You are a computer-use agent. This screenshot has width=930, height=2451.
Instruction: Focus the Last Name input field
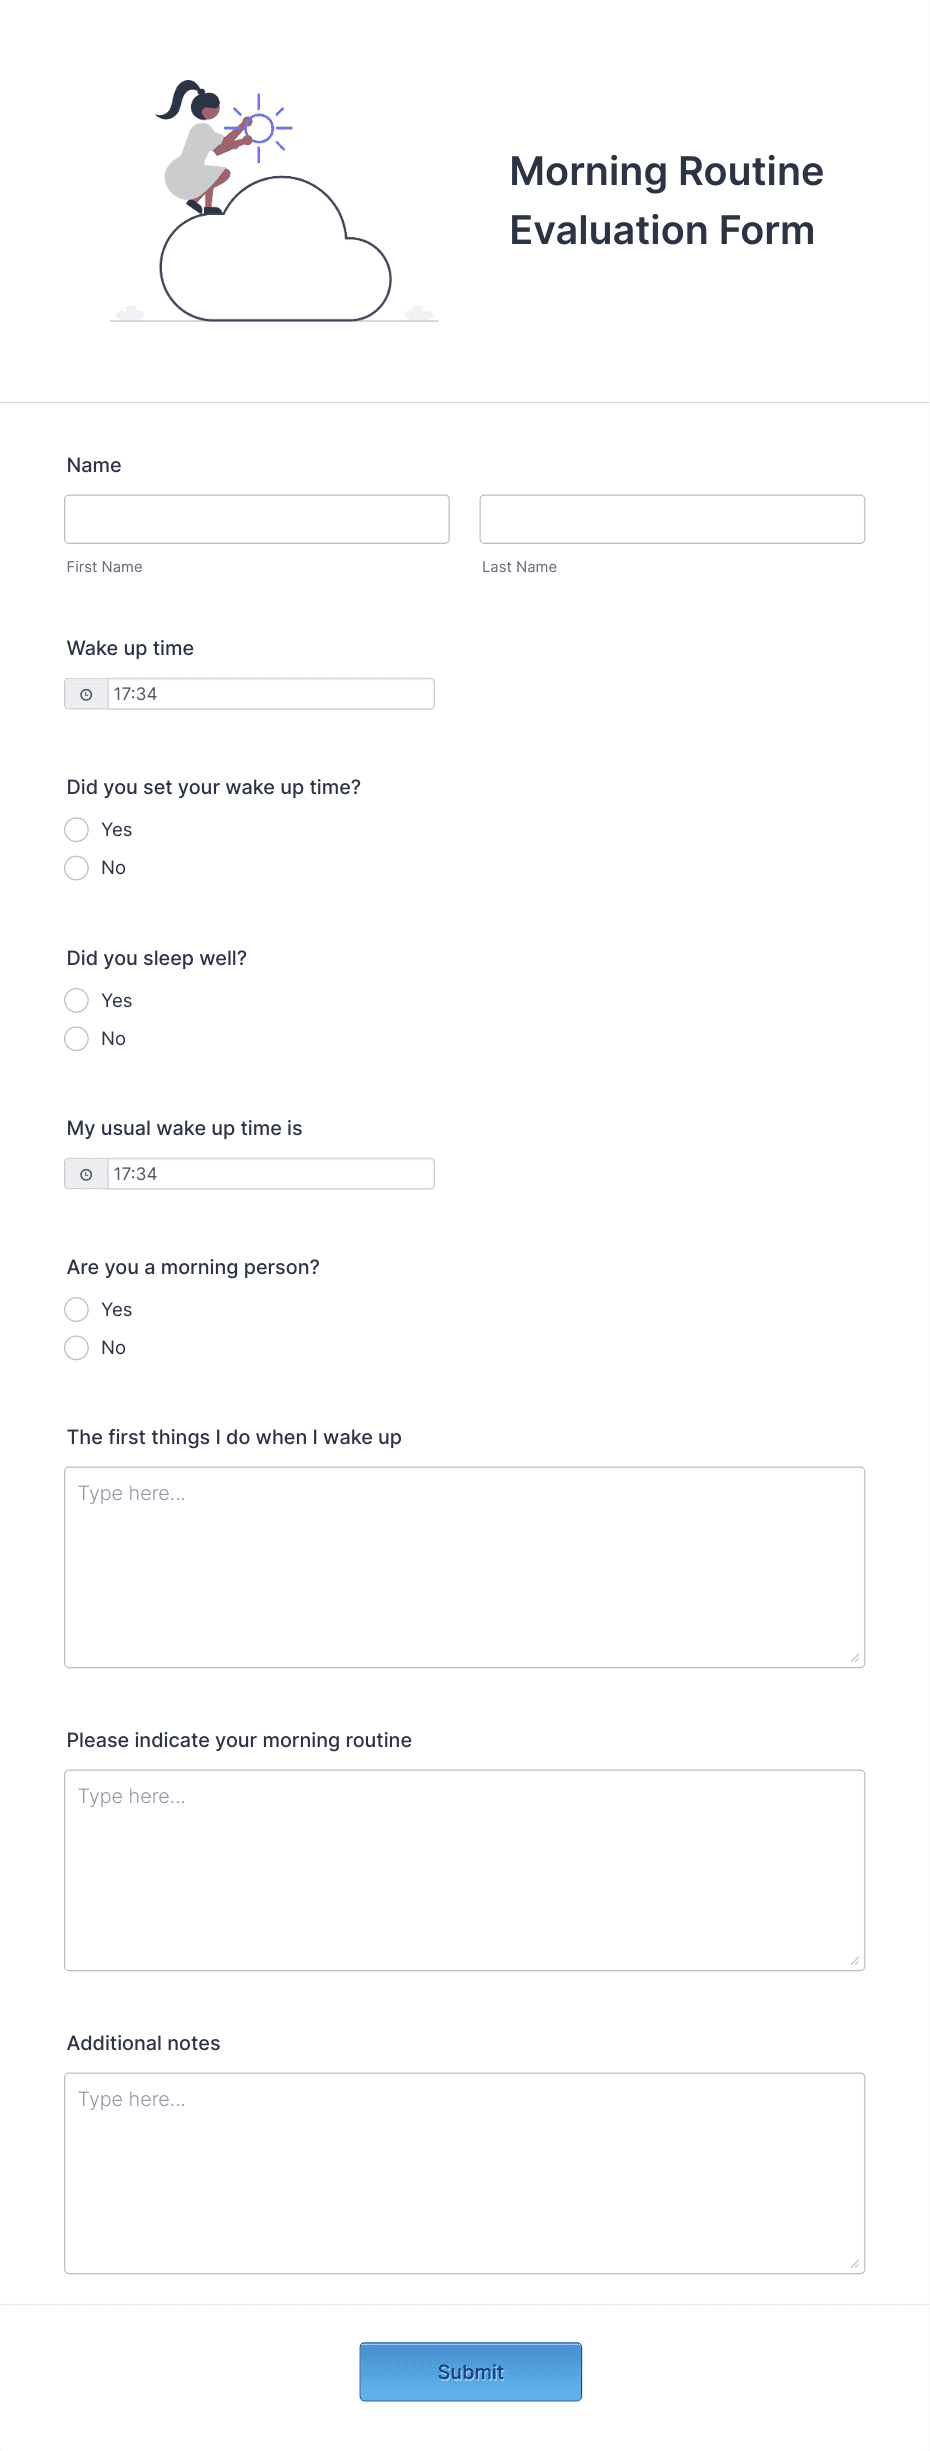click(672, 519)
